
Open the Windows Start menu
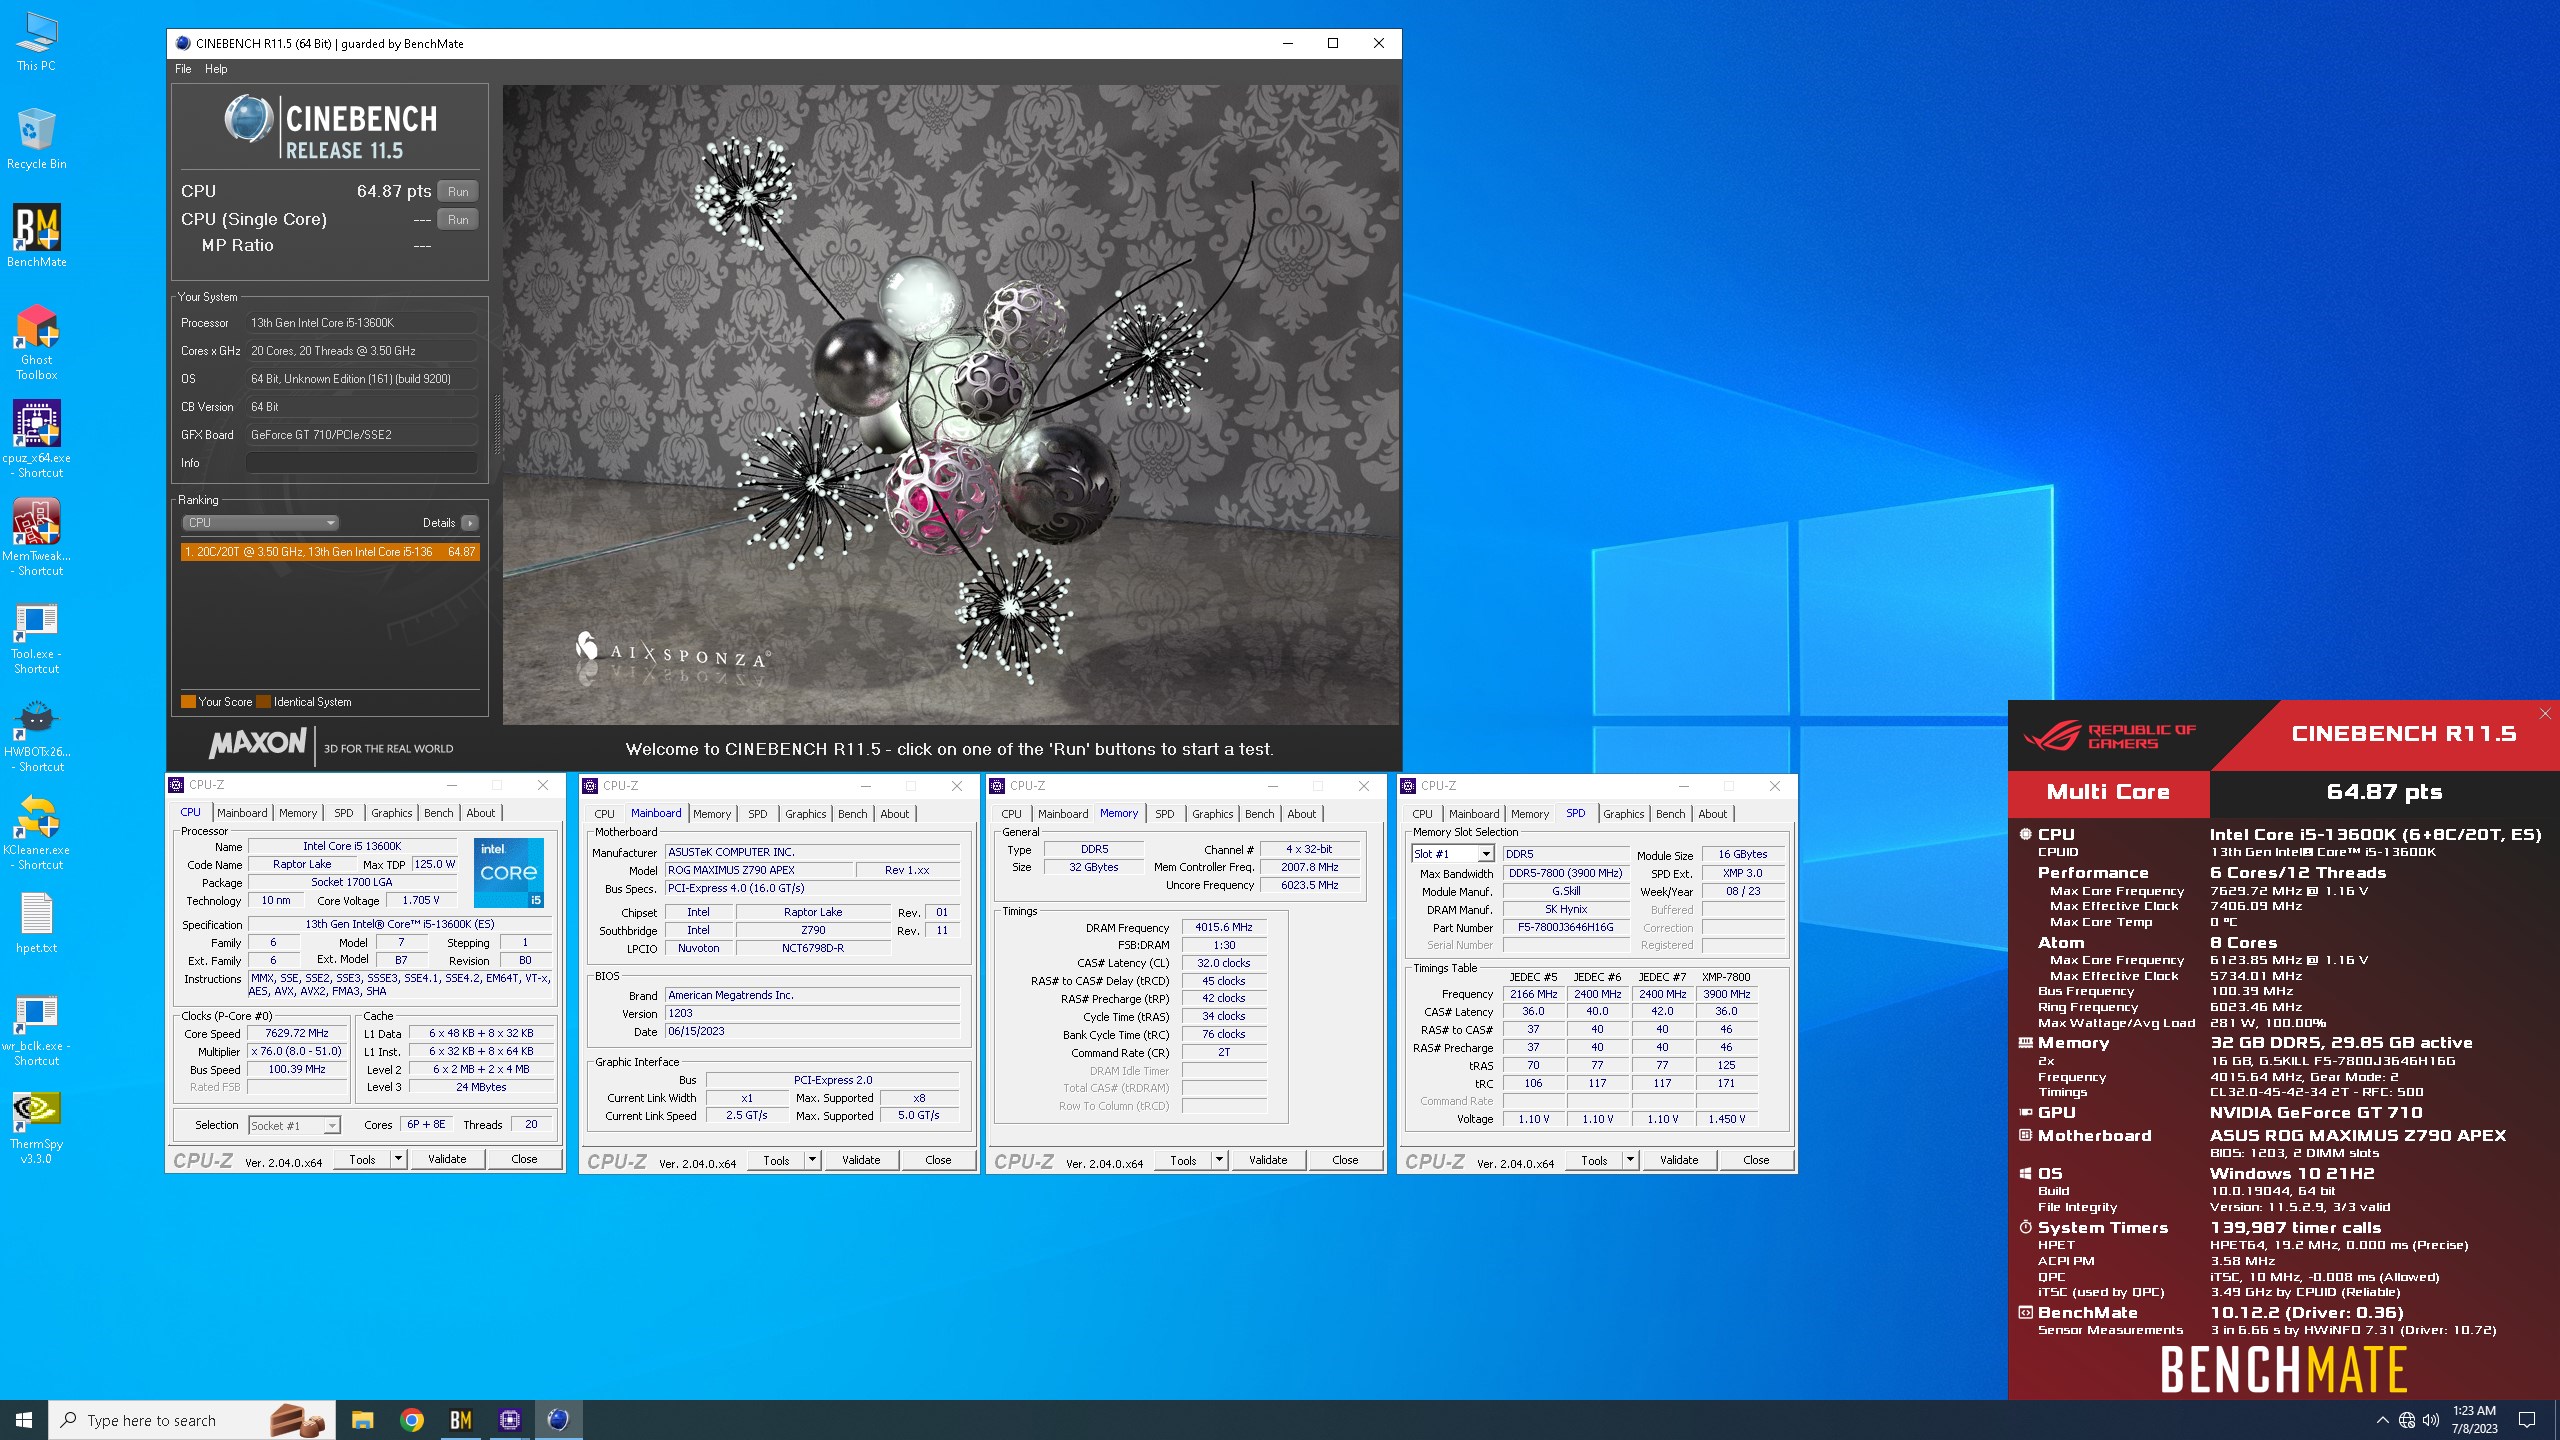[24, 1420]
